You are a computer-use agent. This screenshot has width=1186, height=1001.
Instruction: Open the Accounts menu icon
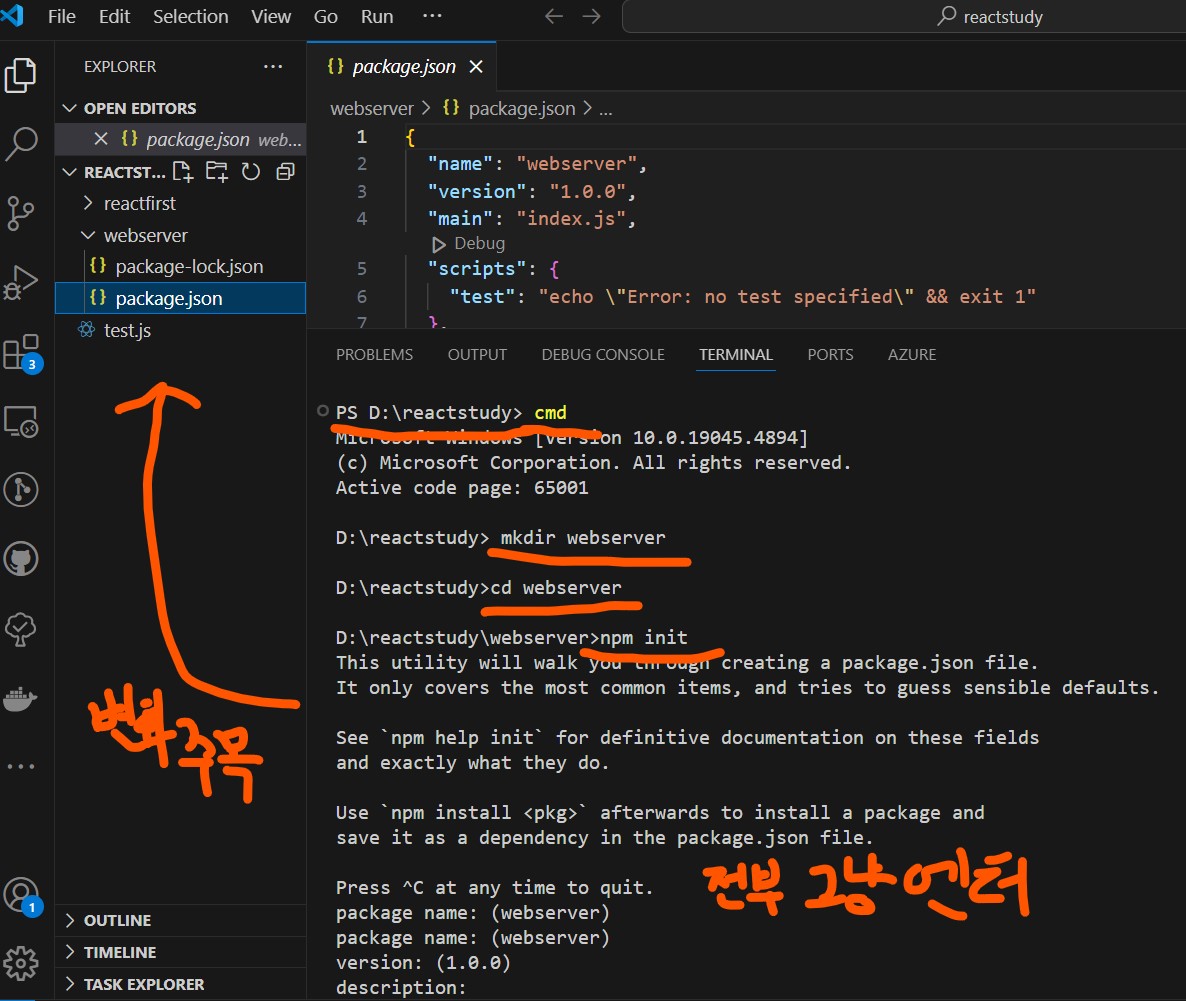point(22,896)
